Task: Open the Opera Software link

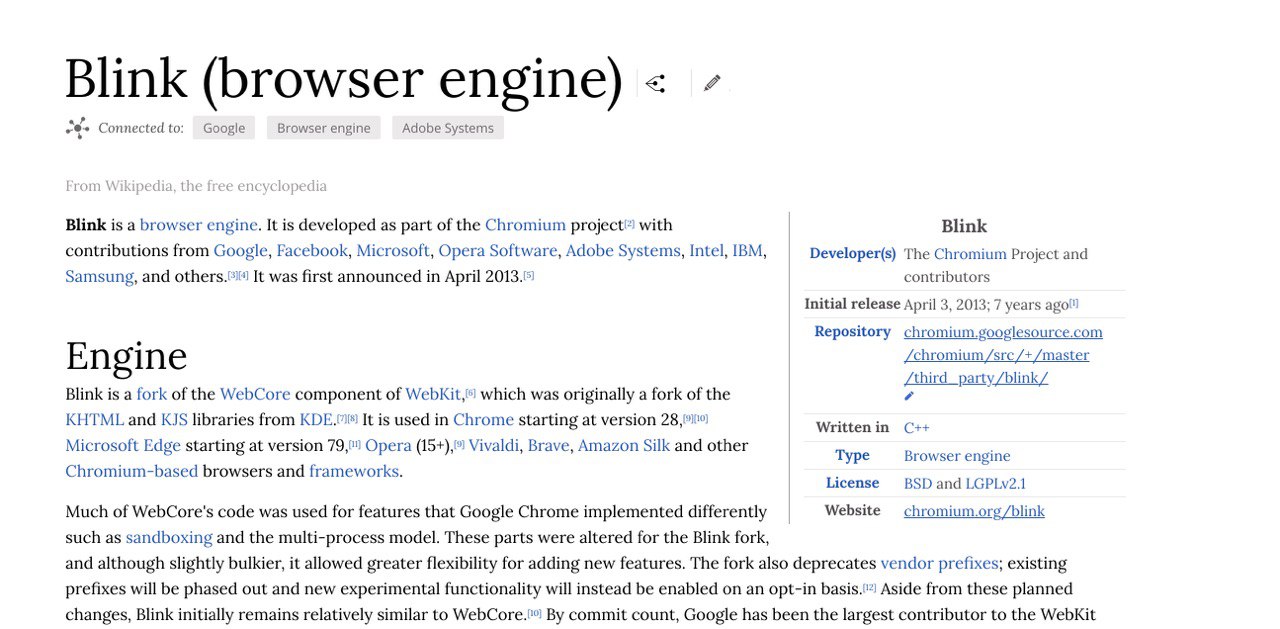Action: (x=497, y=251)
